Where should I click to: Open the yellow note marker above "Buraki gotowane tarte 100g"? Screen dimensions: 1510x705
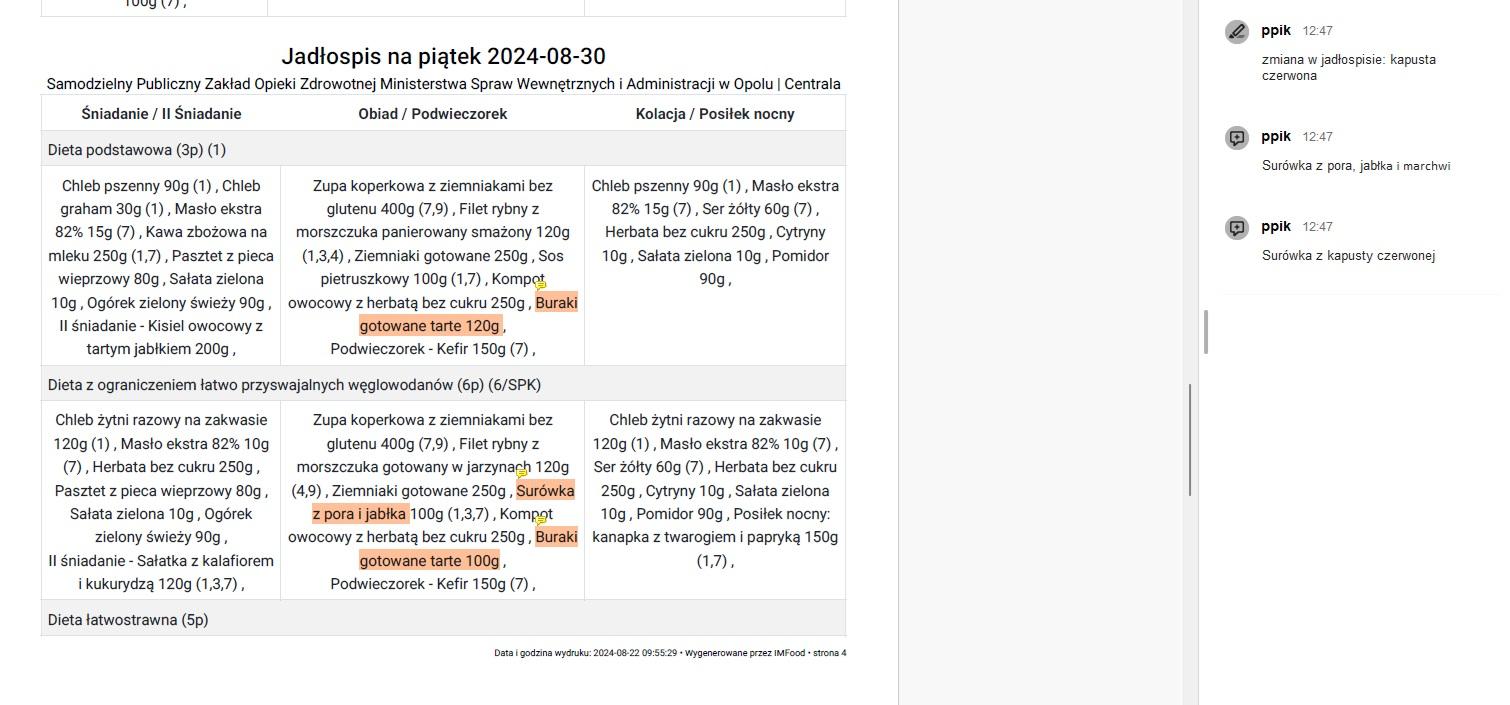click(x=541, y=521)
